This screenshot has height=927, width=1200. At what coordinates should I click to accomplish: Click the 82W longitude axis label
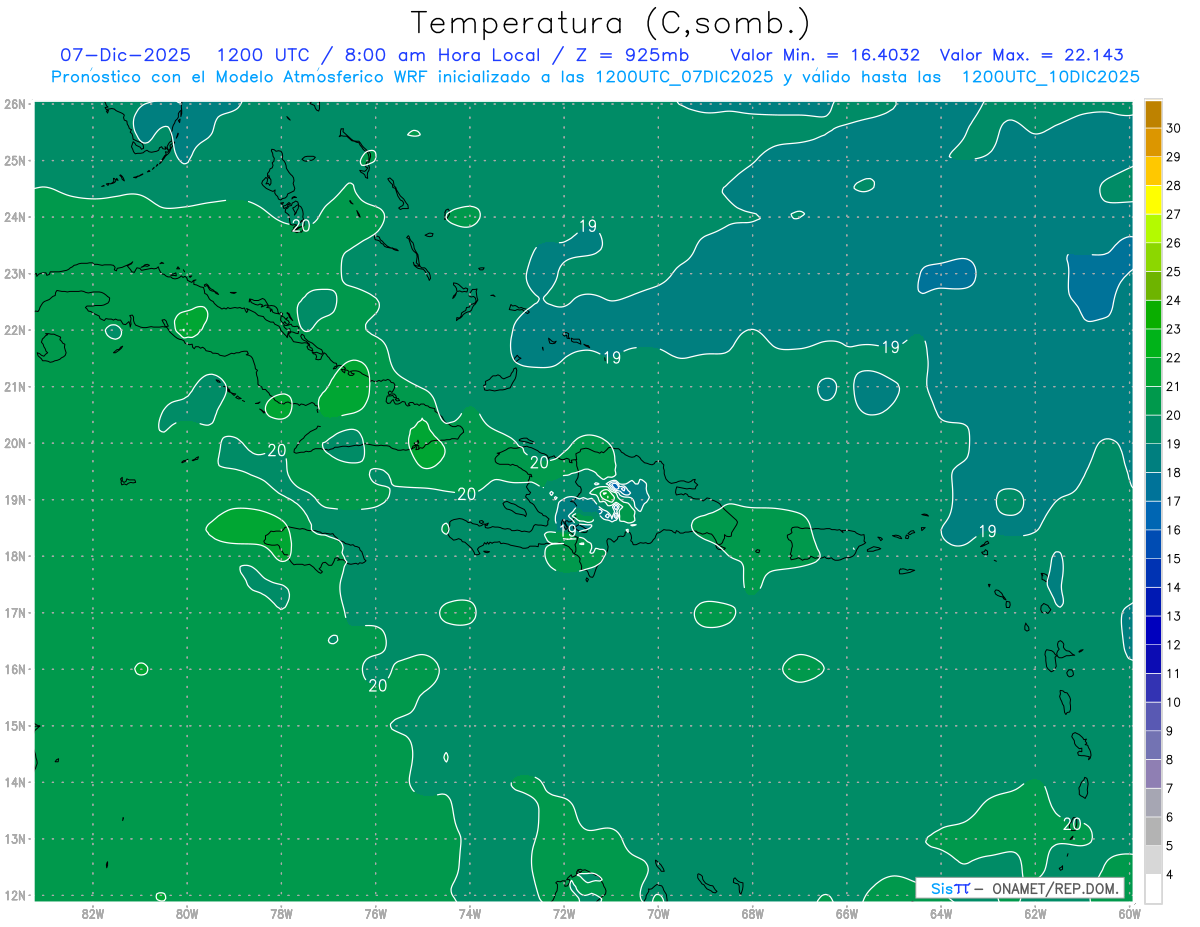[x=92, y=913]
